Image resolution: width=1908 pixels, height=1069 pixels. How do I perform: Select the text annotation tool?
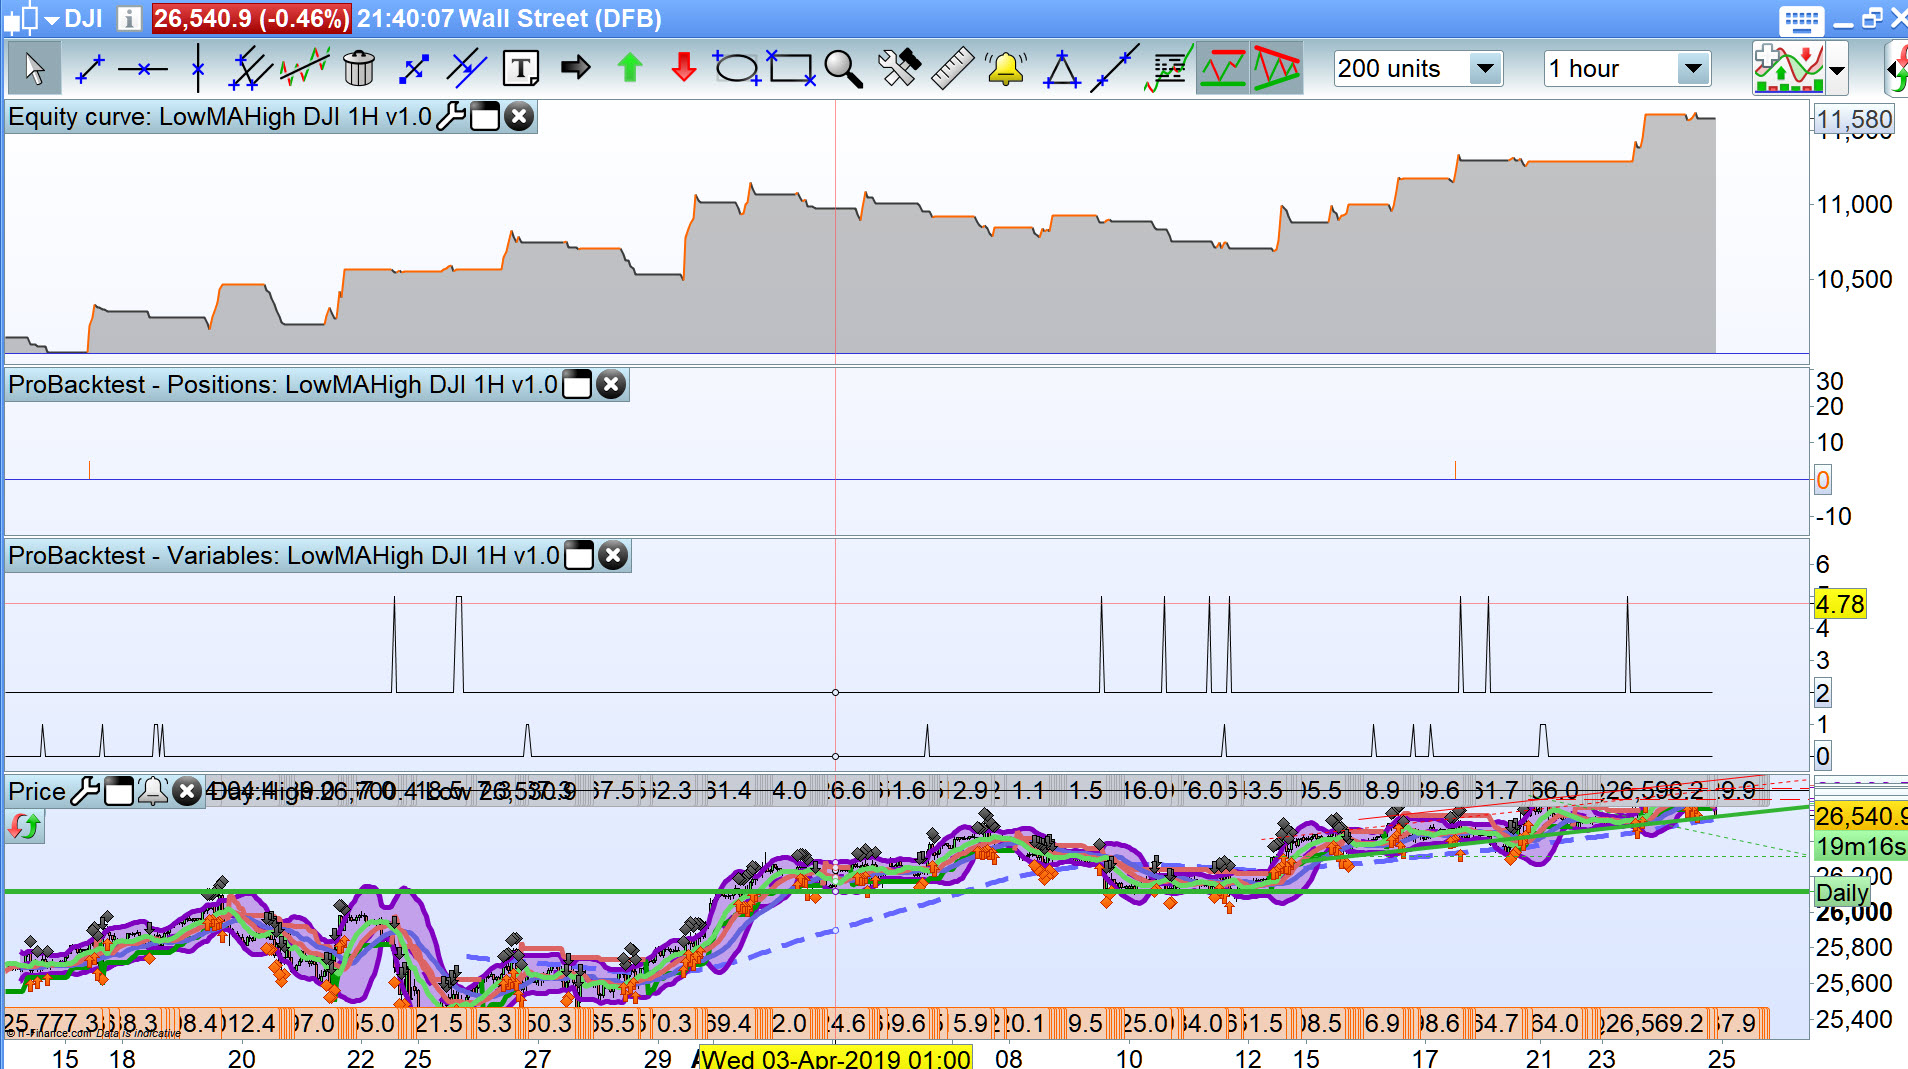tap(520, 69)
